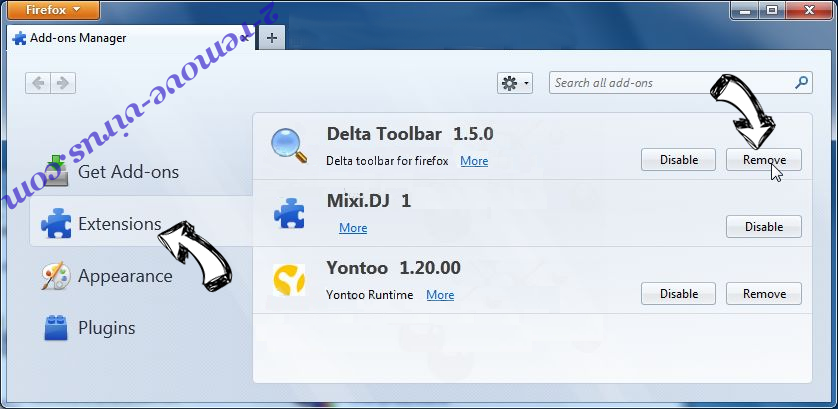838x409 pixels.
Task: Remove the Yontoo extension
Action: [x=764, y=294]
